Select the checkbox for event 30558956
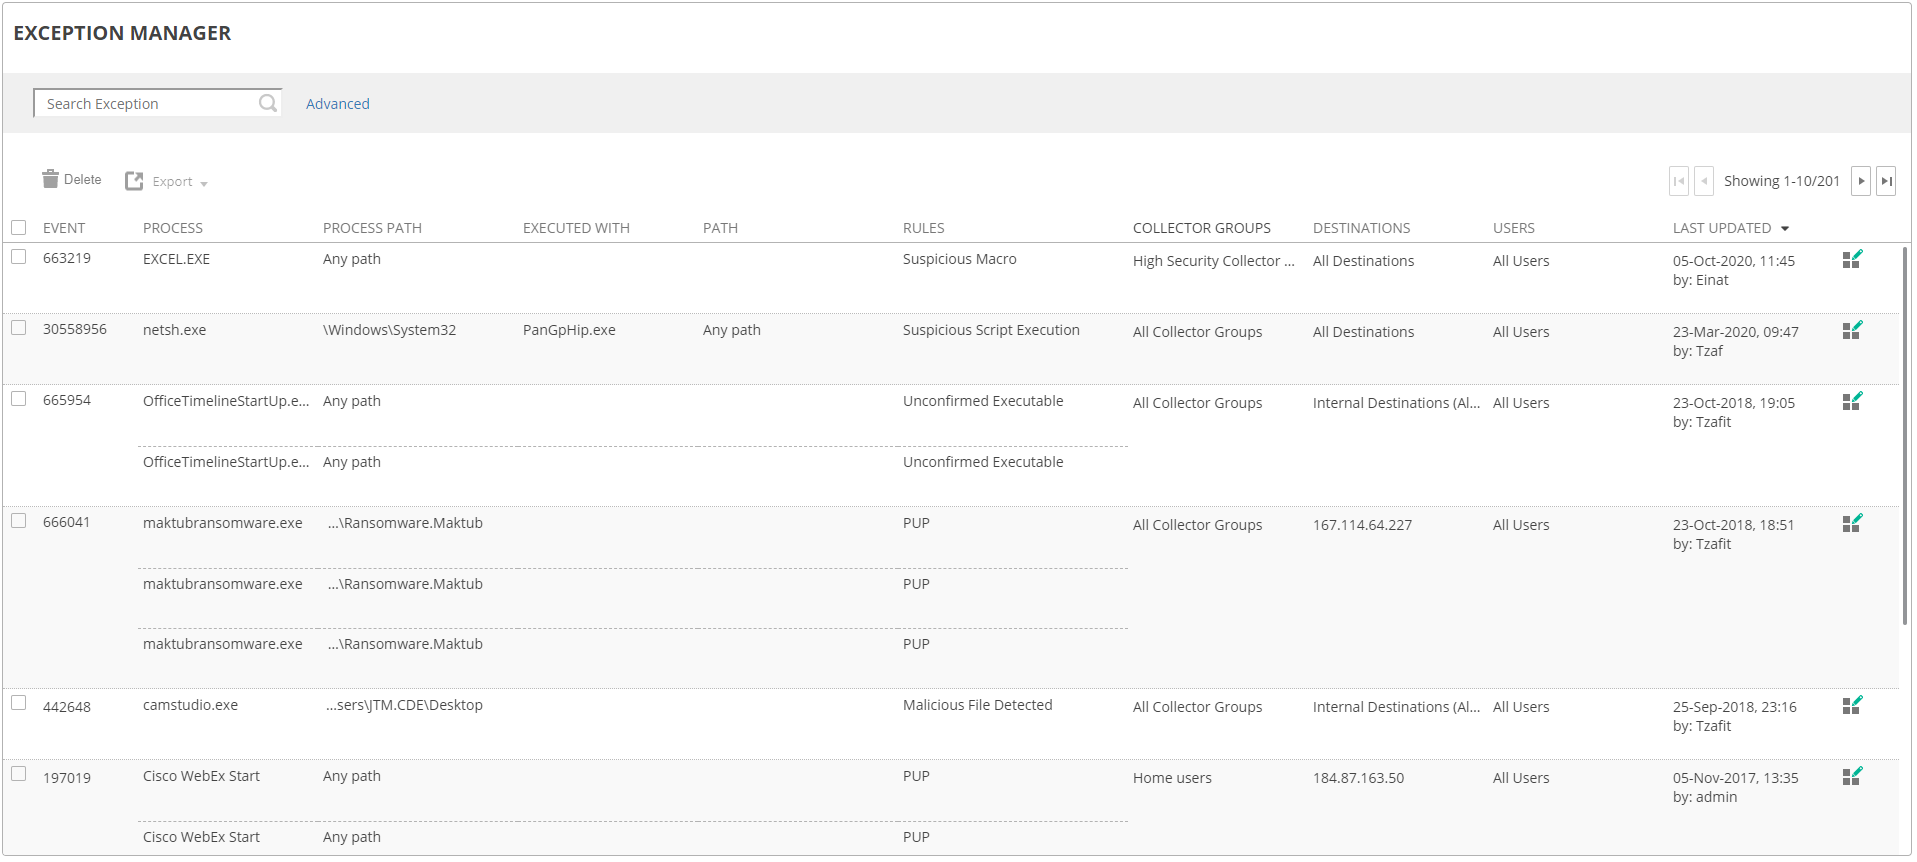This screenshot has width=1917, height=862. point(19,328)
